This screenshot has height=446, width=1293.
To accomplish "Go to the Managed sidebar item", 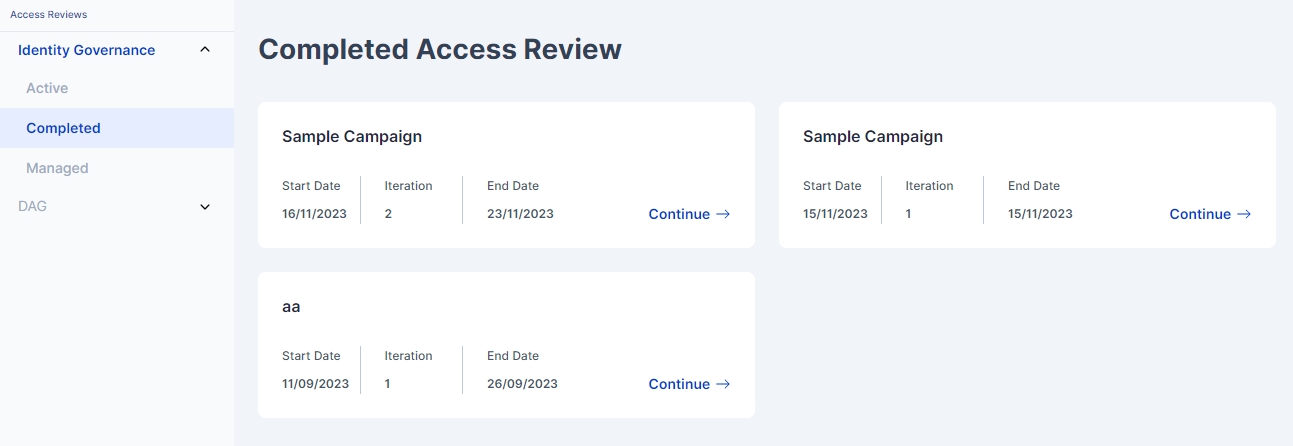I will (57, 168).
